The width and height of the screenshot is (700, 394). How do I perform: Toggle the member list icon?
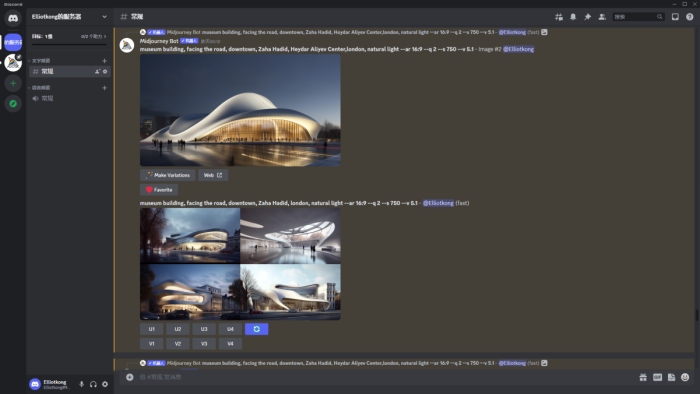click(x=602, y=17)
